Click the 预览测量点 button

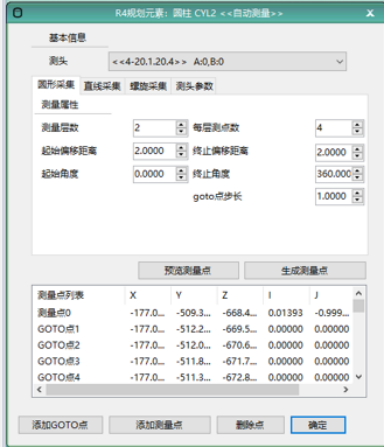click(x=188, y=270)
